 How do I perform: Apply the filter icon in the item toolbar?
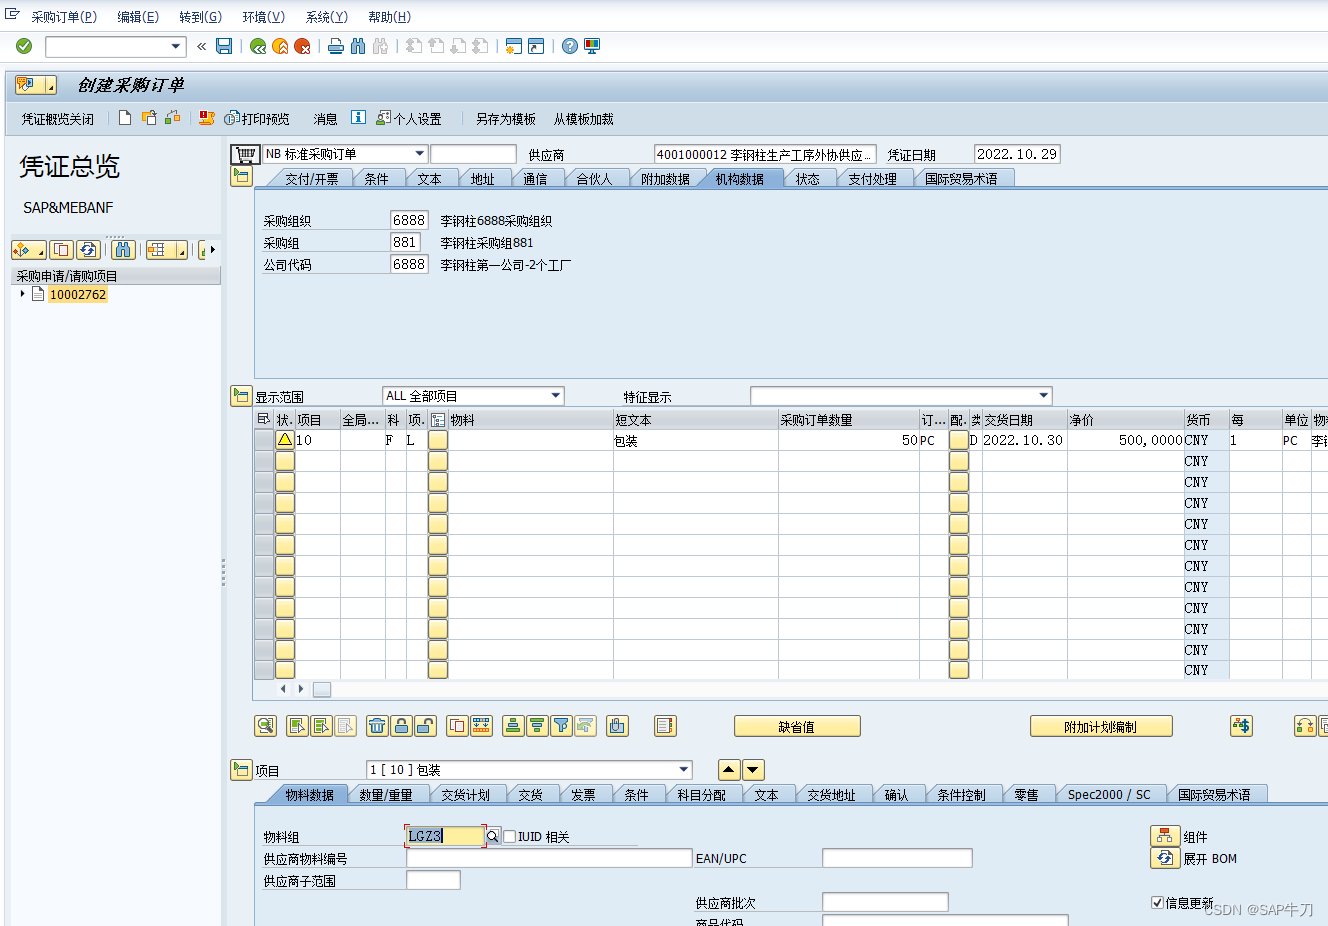pos(561,726)
